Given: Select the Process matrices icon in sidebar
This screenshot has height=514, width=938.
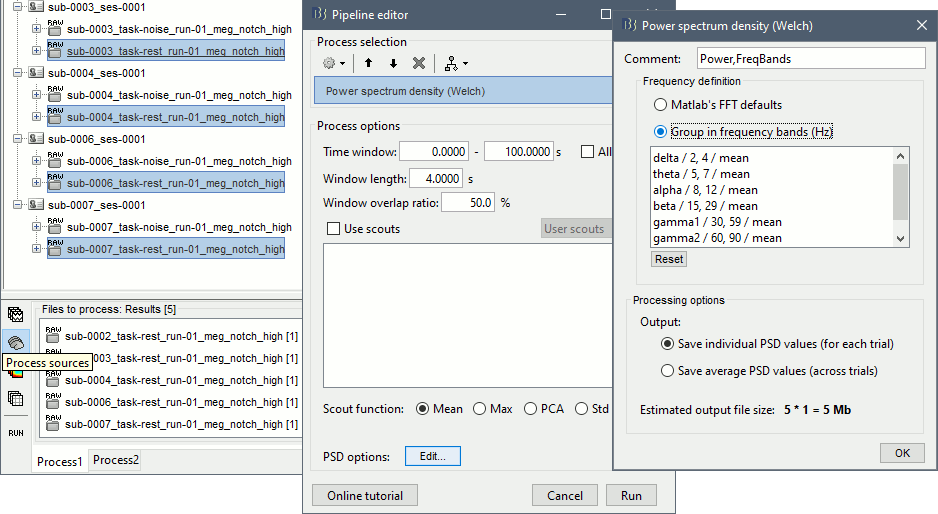Looking at the screenshot, I should (x=15, y=398).
